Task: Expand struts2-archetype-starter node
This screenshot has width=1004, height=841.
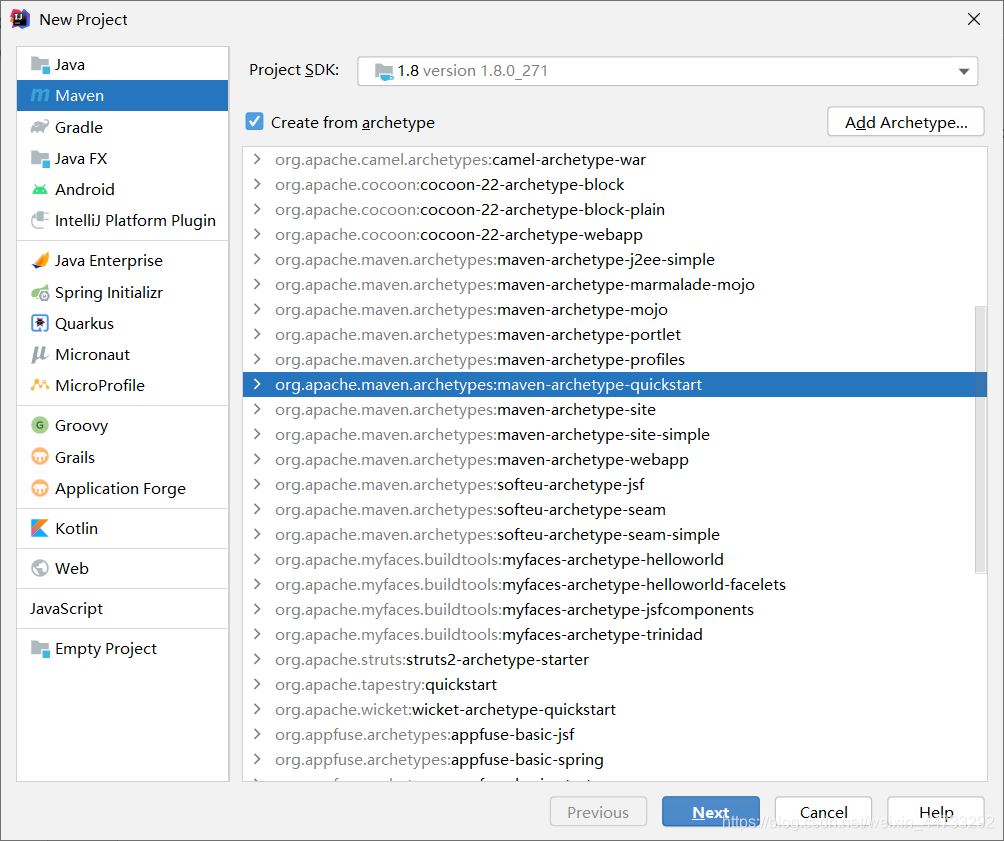Action: (x=257, y=658)
